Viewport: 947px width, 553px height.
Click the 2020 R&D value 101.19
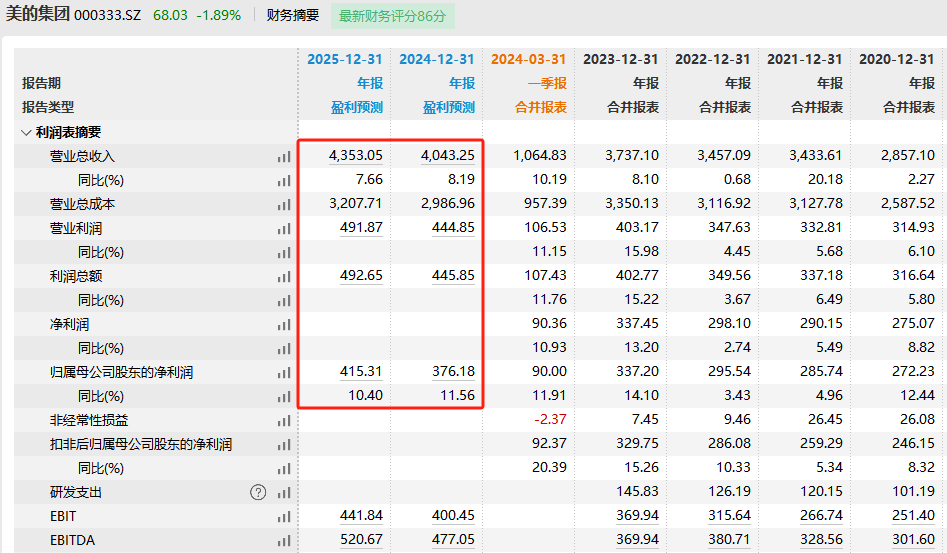click(913, 491)
